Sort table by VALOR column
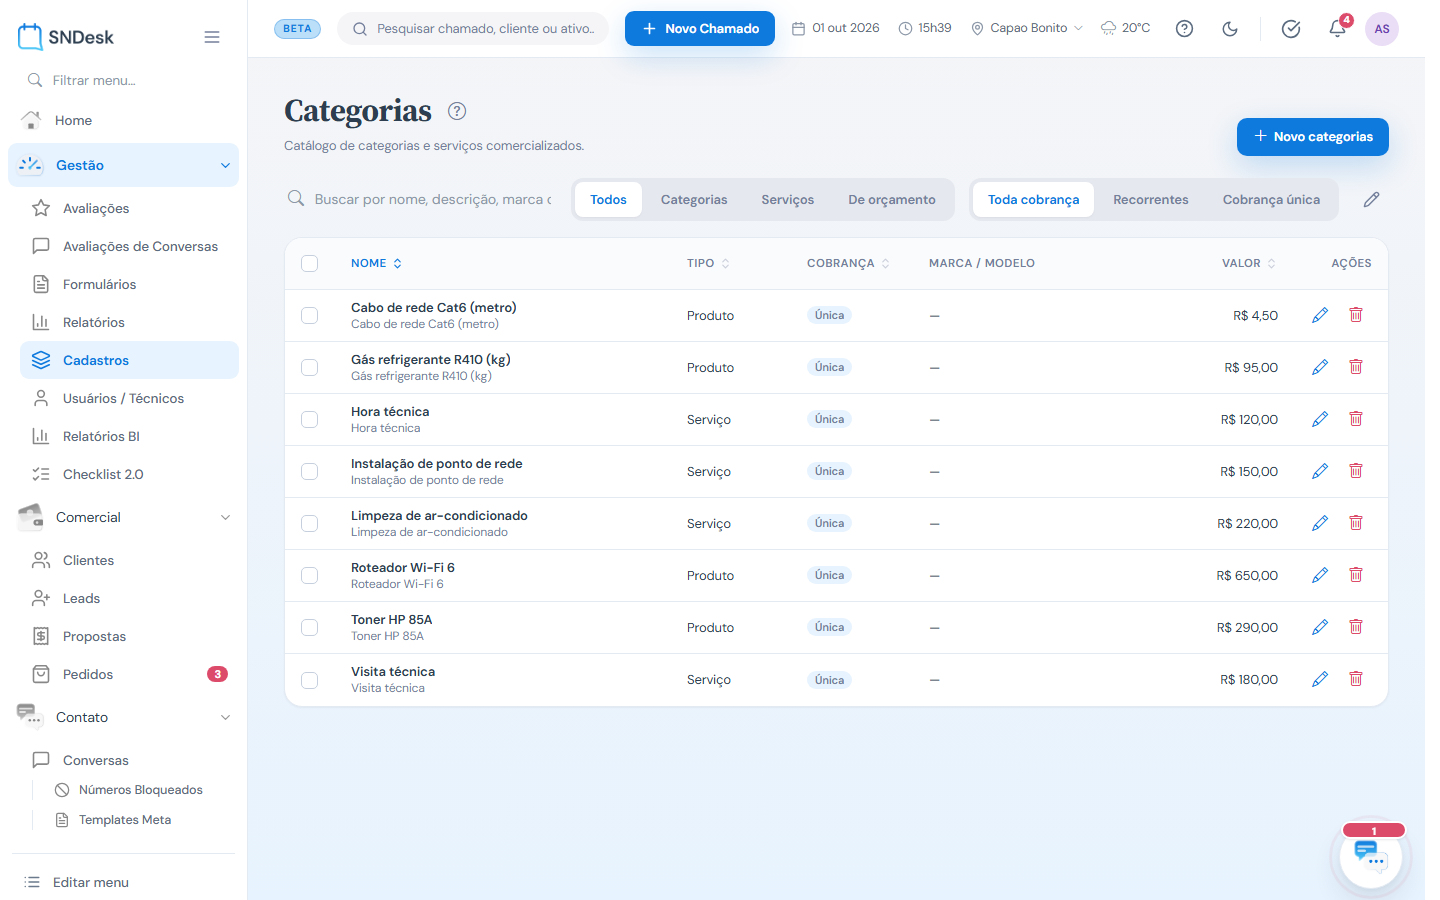This screenshot has width=1440, height=900. point(1248,263)
